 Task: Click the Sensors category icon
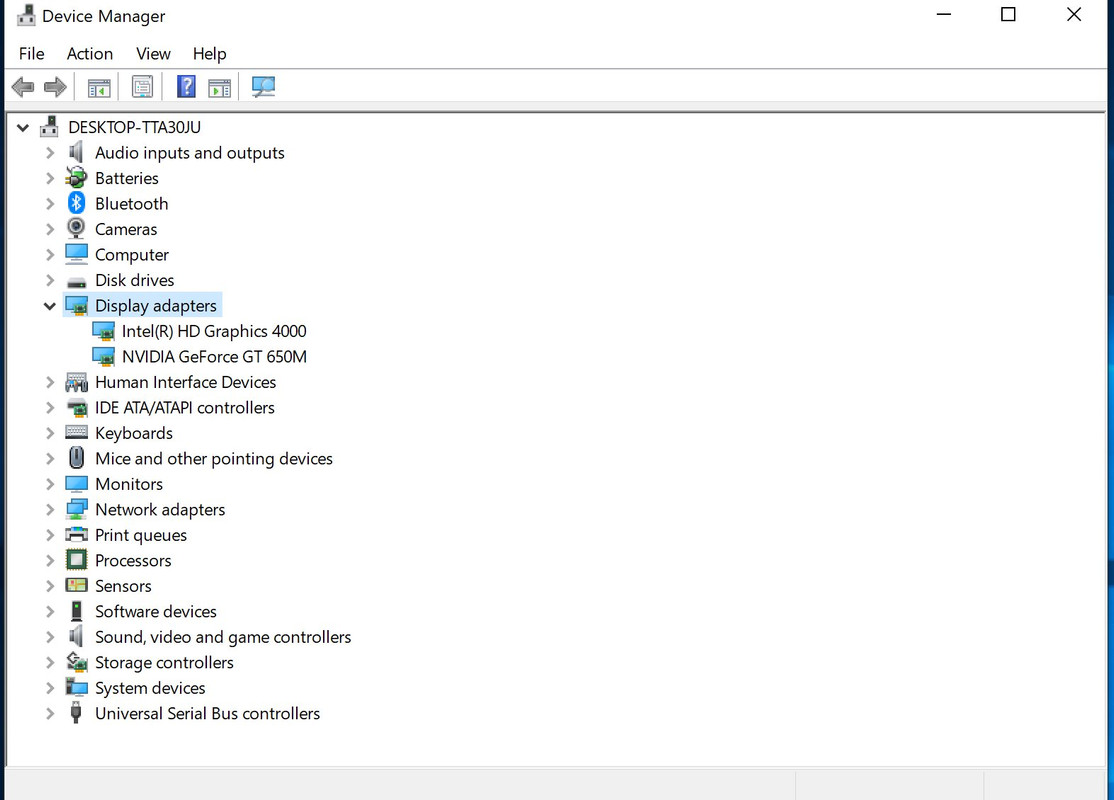76,585
